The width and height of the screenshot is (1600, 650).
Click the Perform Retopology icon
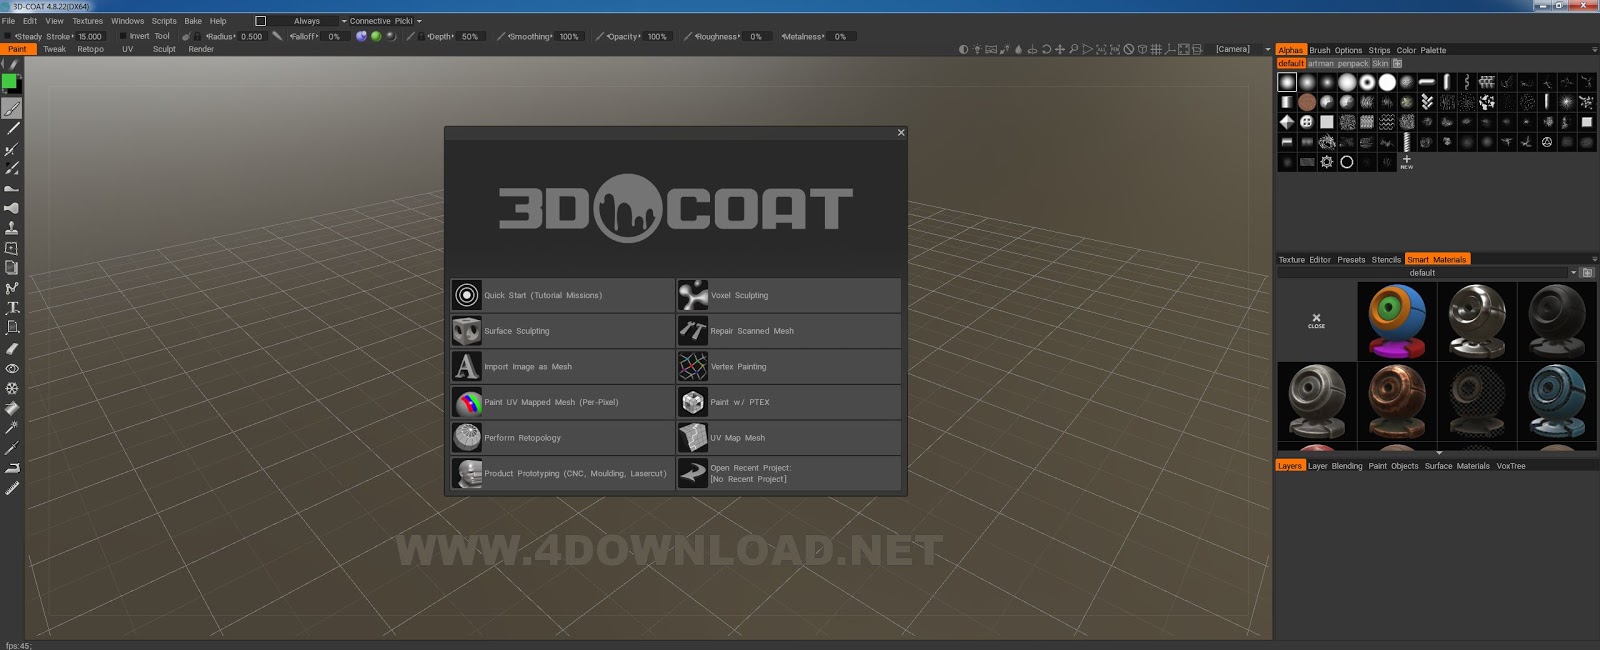(467, 437)
